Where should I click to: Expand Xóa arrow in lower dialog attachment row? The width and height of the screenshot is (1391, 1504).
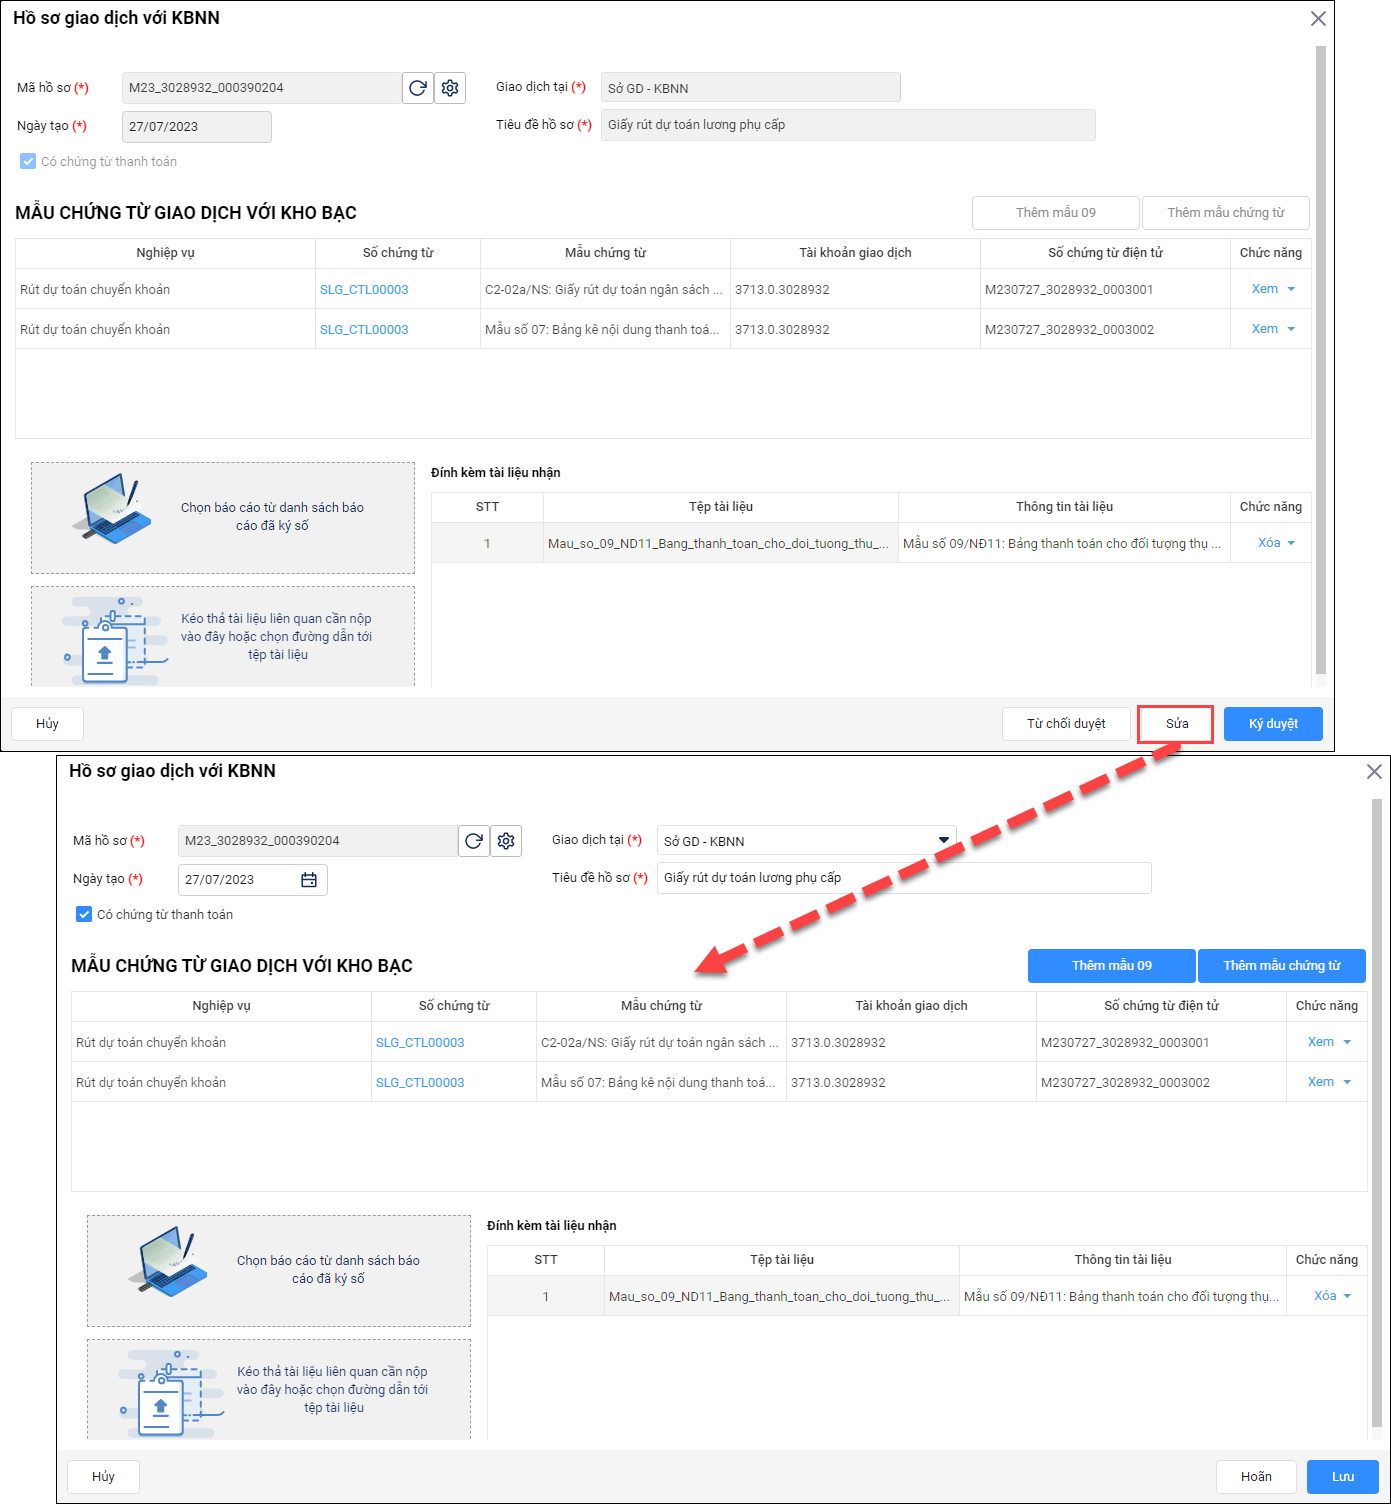[x=1347, y=1296]
